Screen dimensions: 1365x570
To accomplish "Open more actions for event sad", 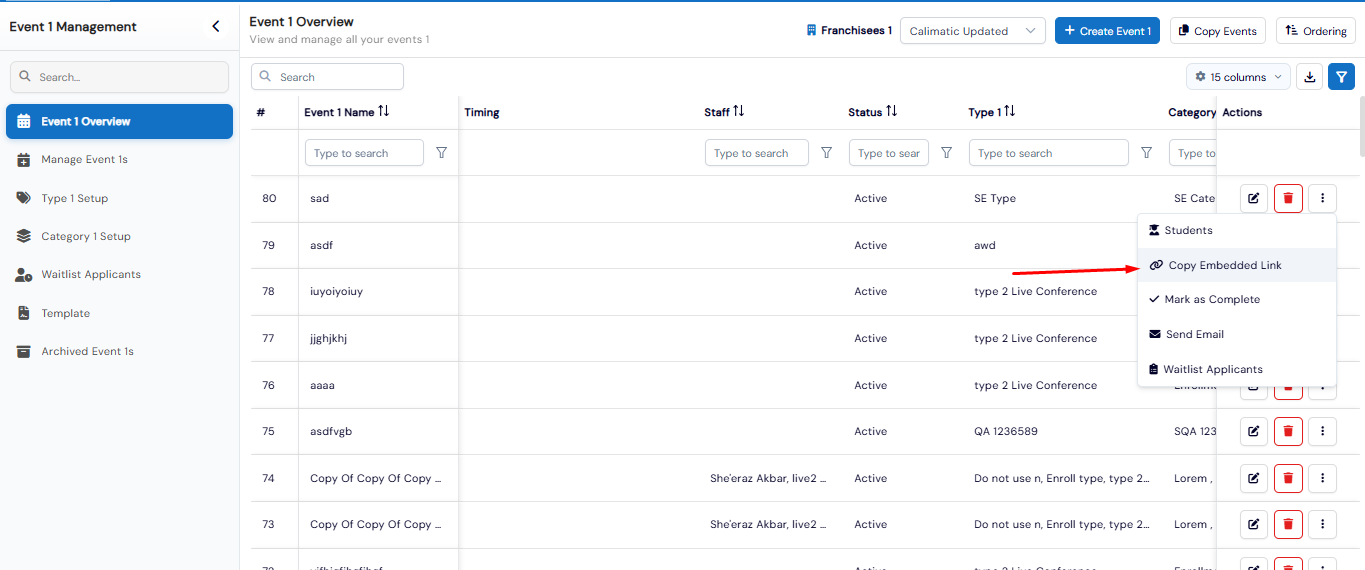I will click(x=1322, y=199).
